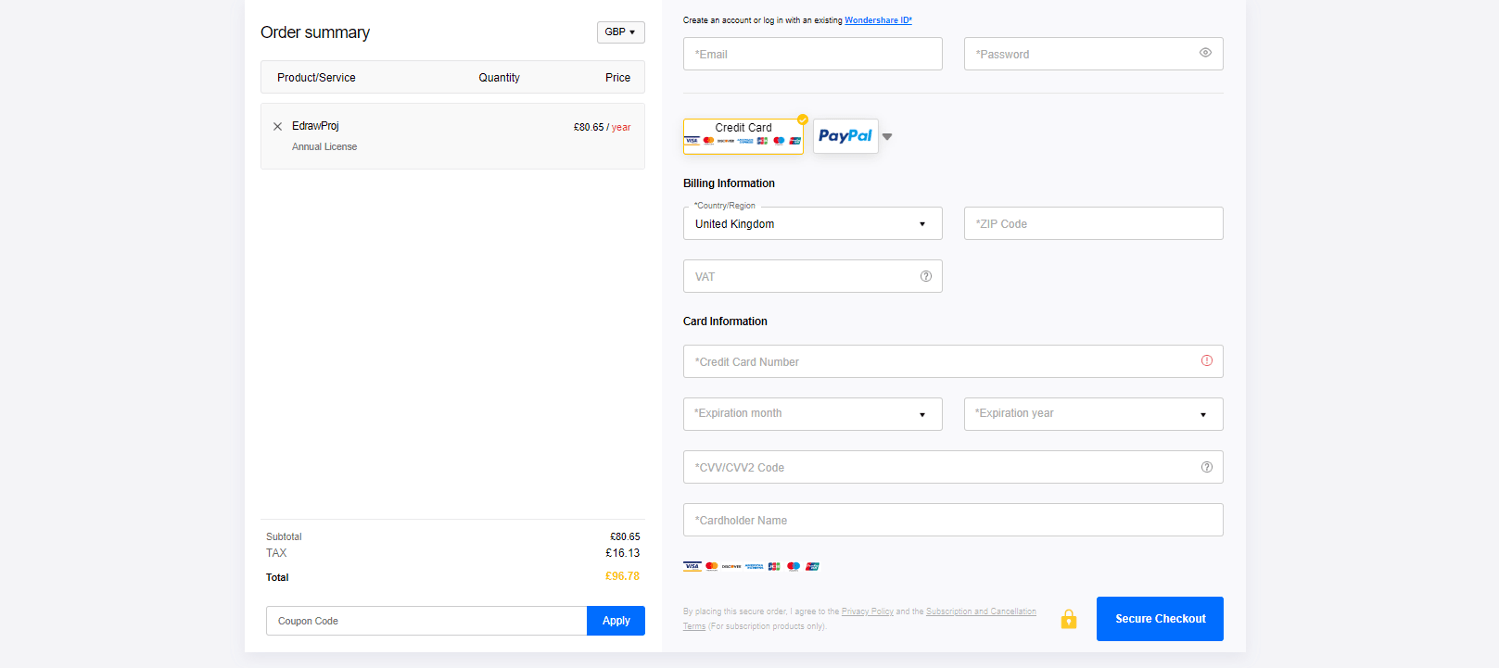The width and height of the screenshot is (1500, 668).
Task: Select the American Express icon
Action: click(754, 566)
